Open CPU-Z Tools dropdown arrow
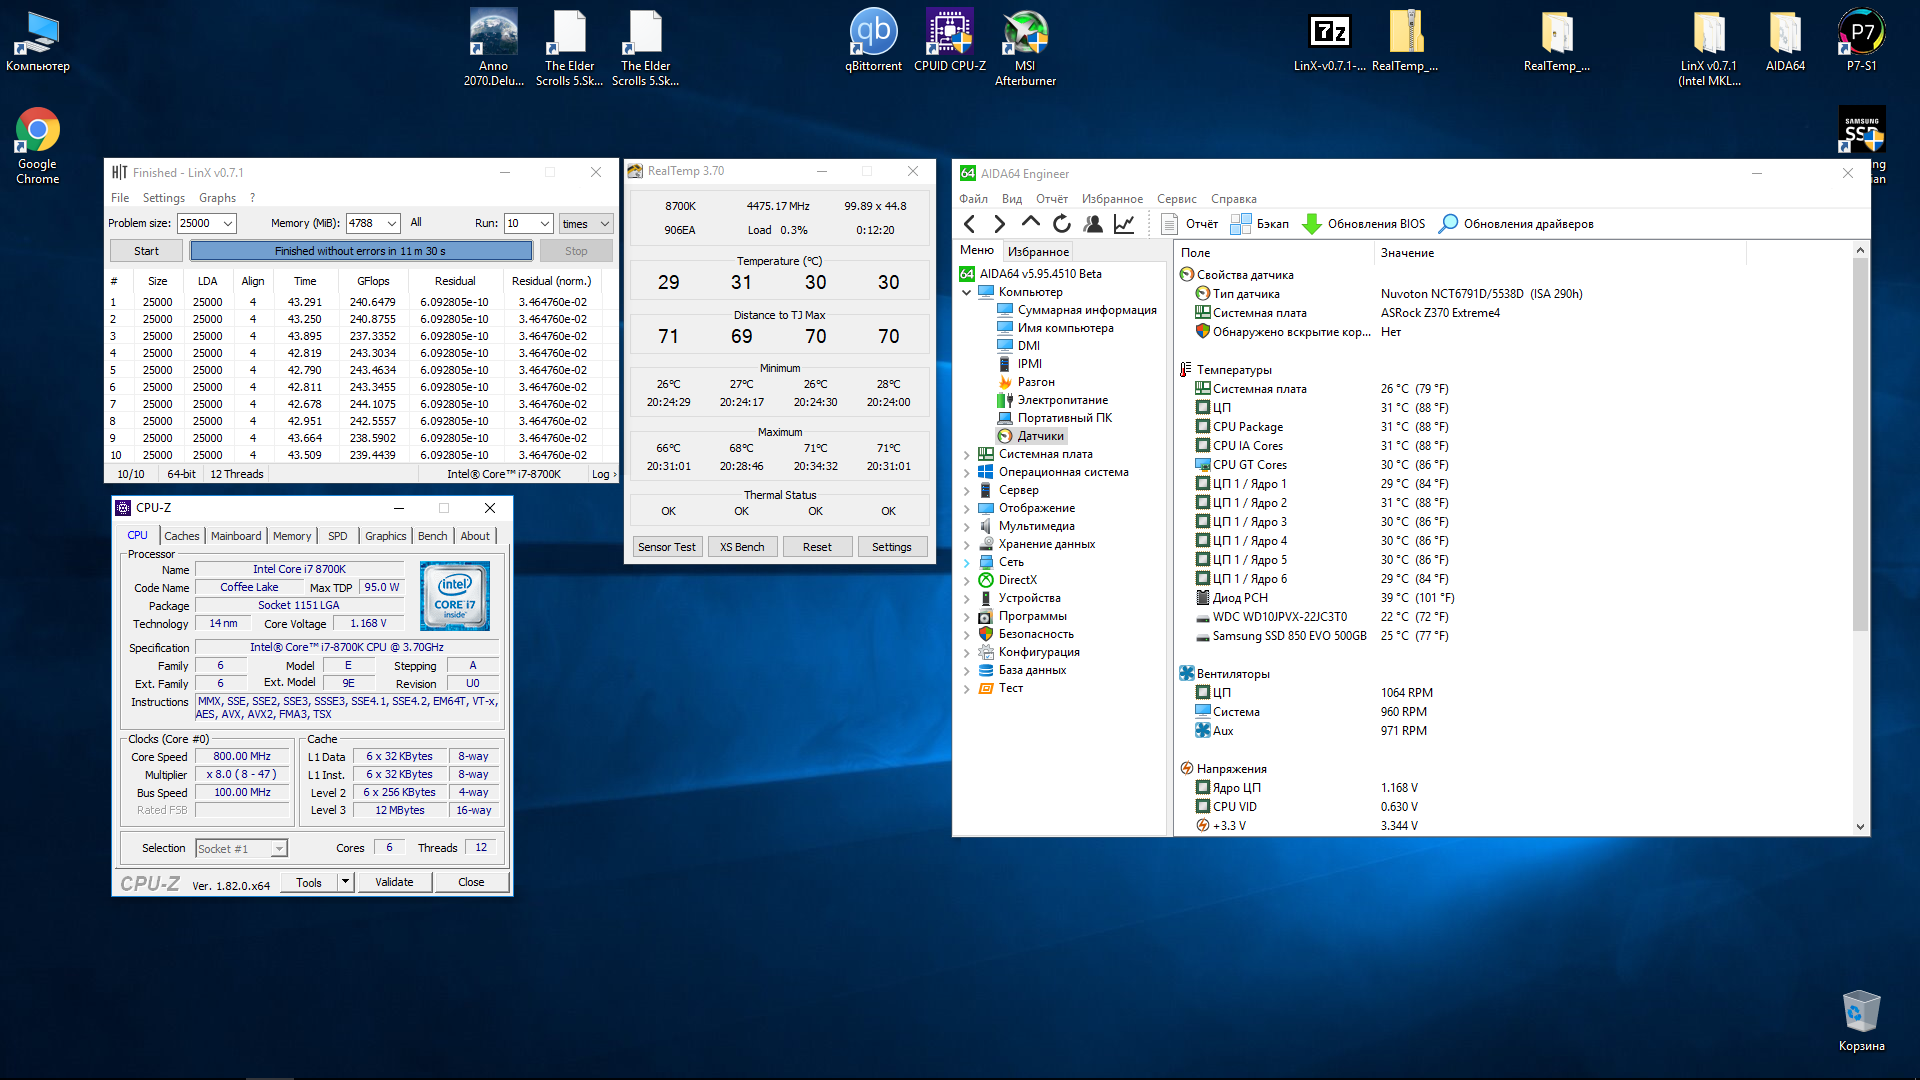 (345, 882)
